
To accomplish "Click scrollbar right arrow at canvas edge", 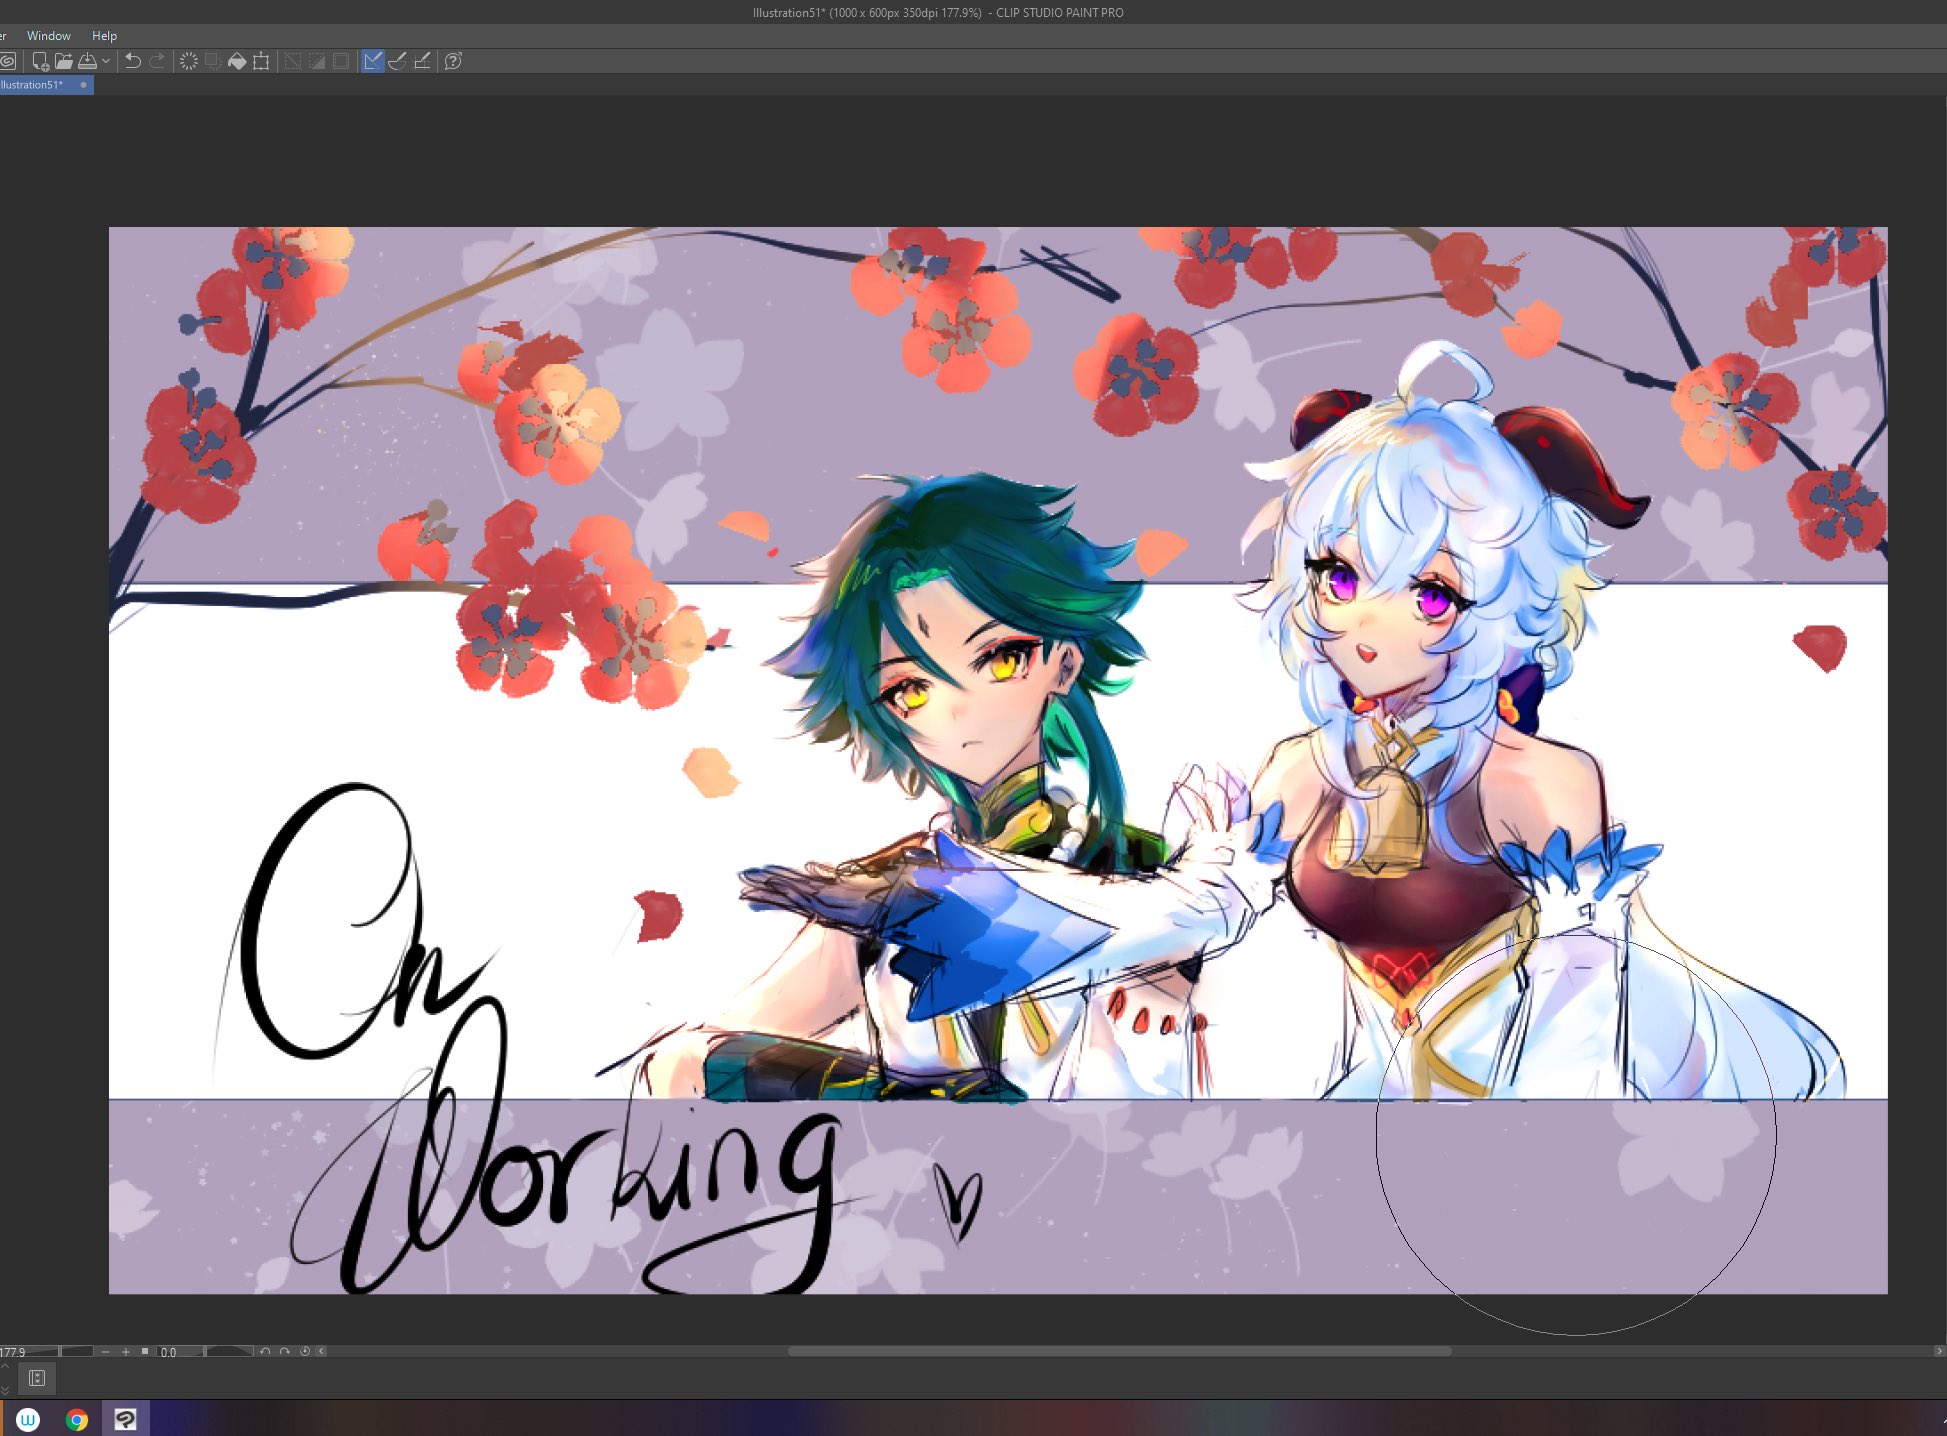I will tap(1939, 1351).
